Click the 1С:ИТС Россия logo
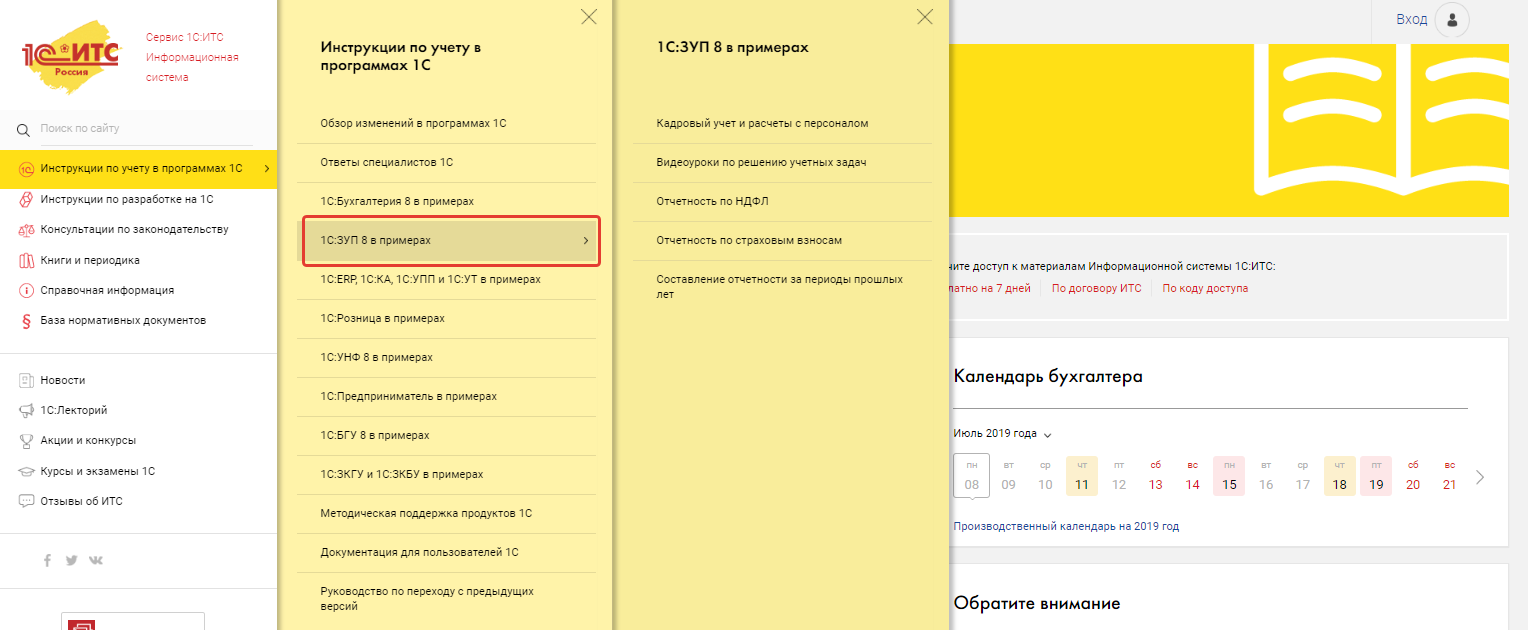Image resolution: width=1528 pixels, height=630 pixels. pyautogui.click(x=70, y=57)
